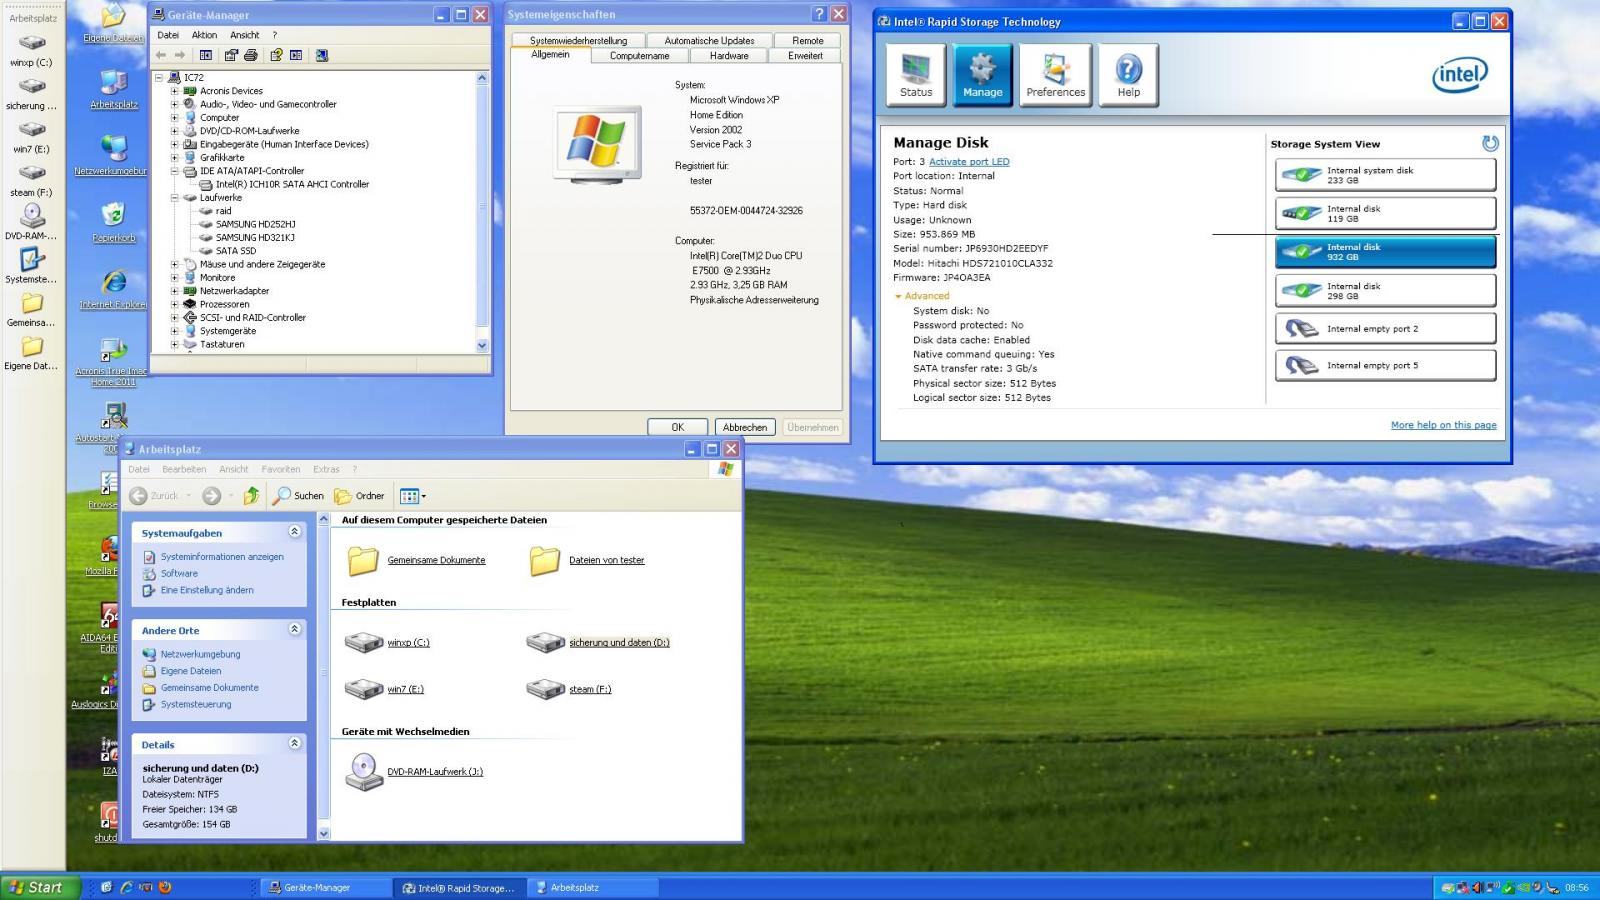Select the Papierkorb desktop icon

pos(114,222)
